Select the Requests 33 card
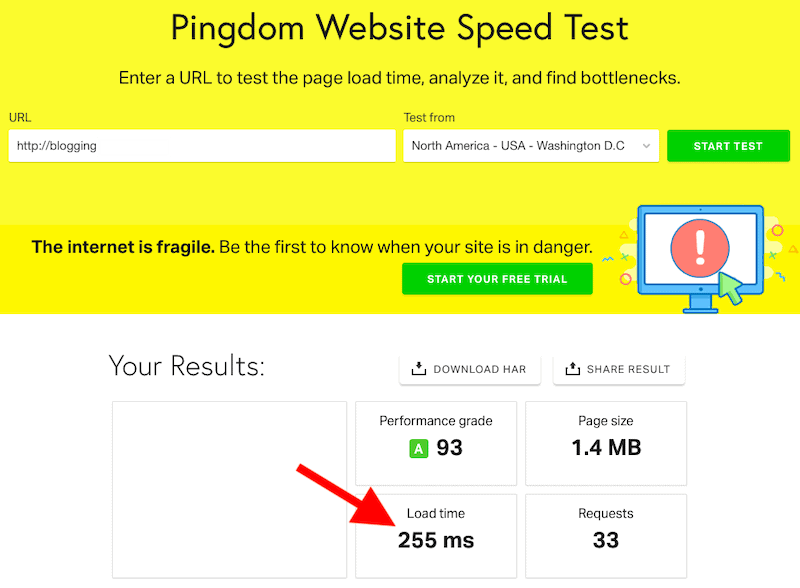 click(605, 530)
